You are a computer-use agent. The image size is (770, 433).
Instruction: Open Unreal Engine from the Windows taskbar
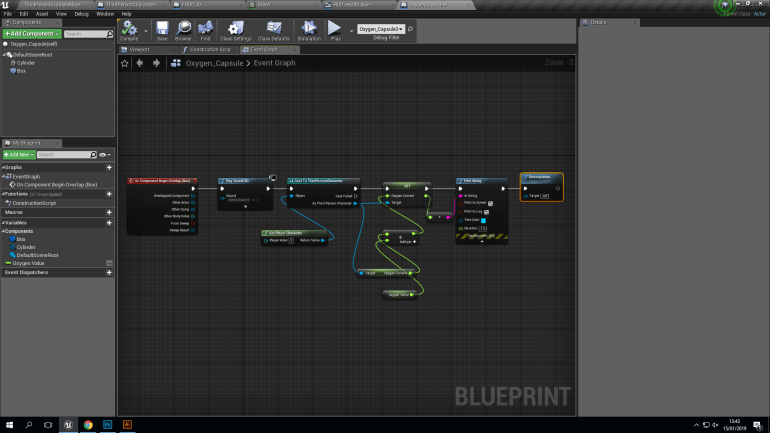tap(68, 425)
